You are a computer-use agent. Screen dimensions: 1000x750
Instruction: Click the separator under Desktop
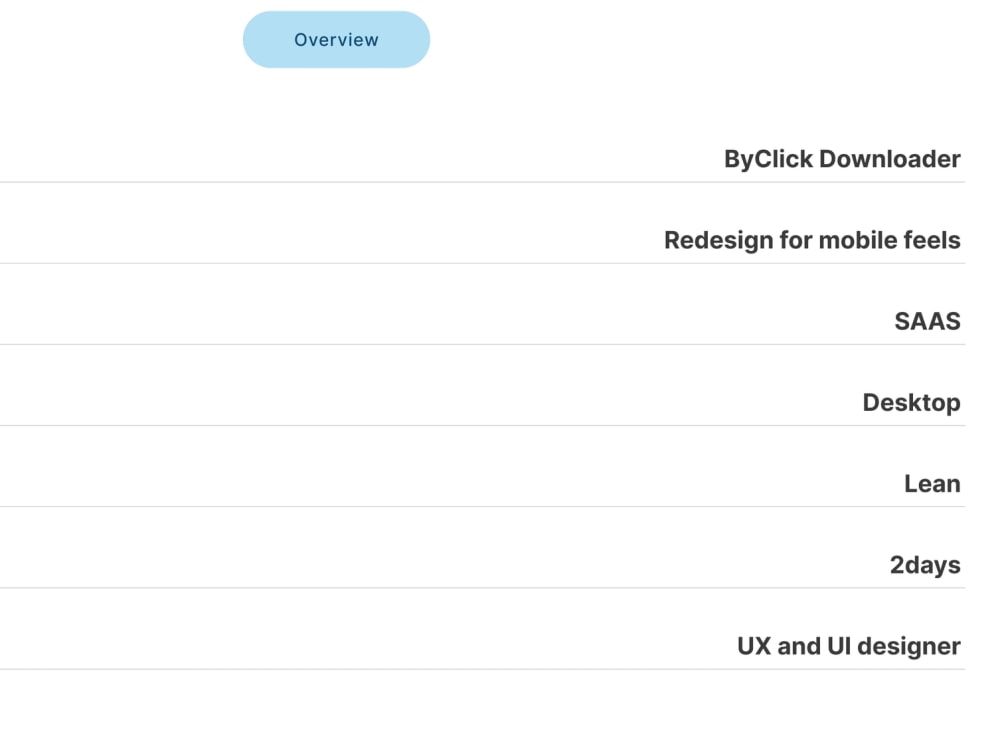[482, 425]
